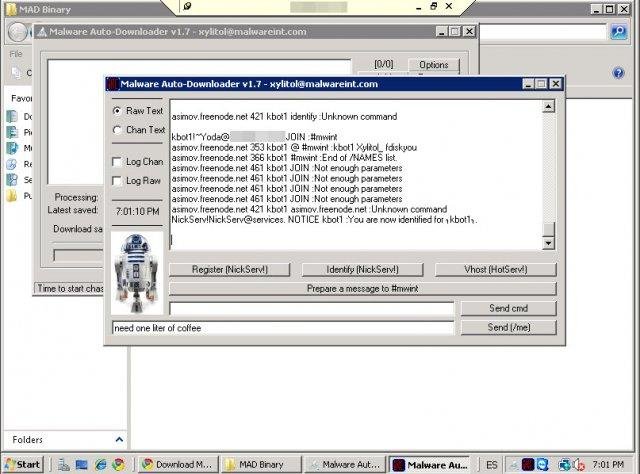Open the File menu in MAD Binary
The height and width of the screenshot is (474, 640).
tap(16, 54)
